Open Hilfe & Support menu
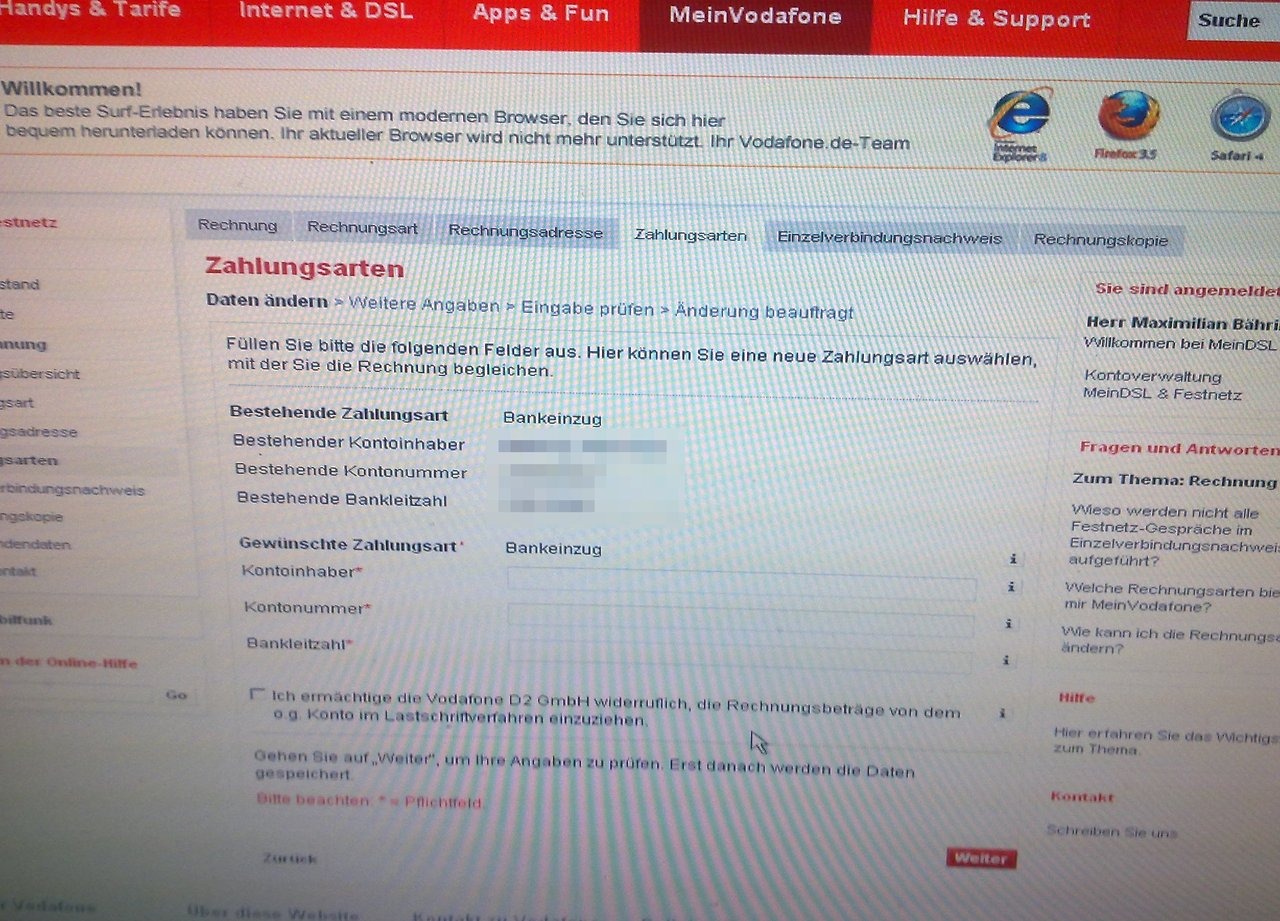 (x=996, y=19)
